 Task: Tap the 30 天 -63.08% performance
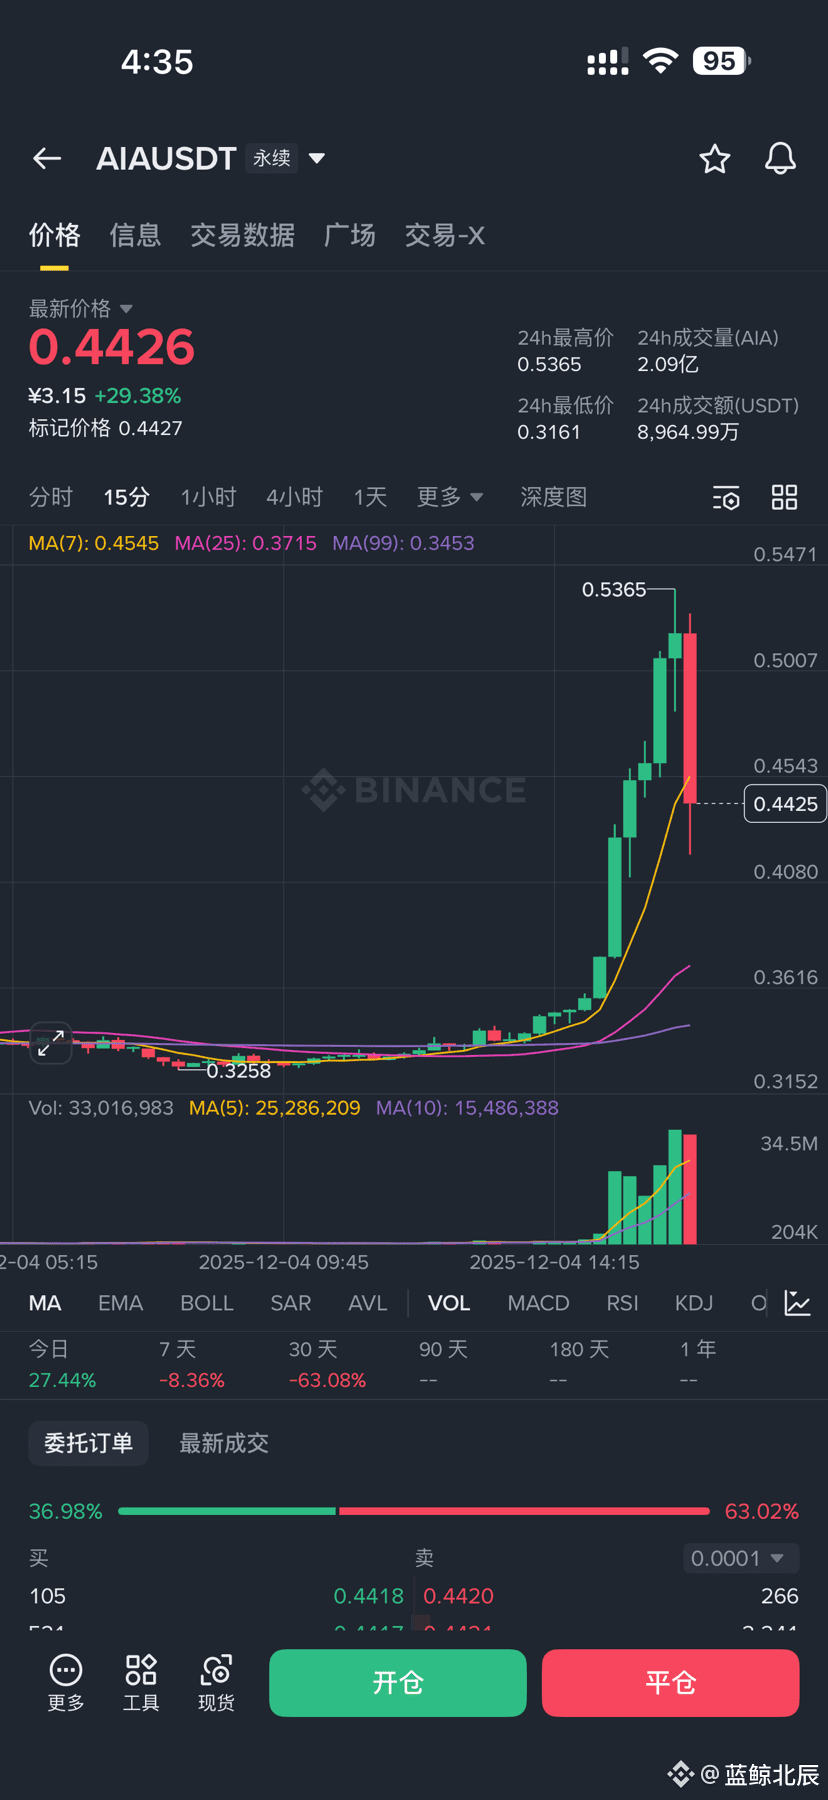(327, 1365)
